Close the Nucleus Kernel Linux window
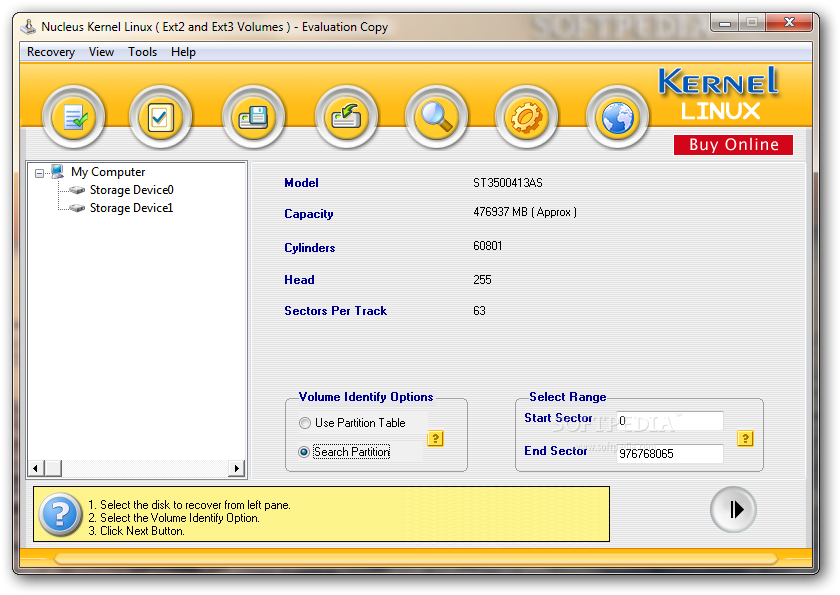840x595 pixels. 789,22
